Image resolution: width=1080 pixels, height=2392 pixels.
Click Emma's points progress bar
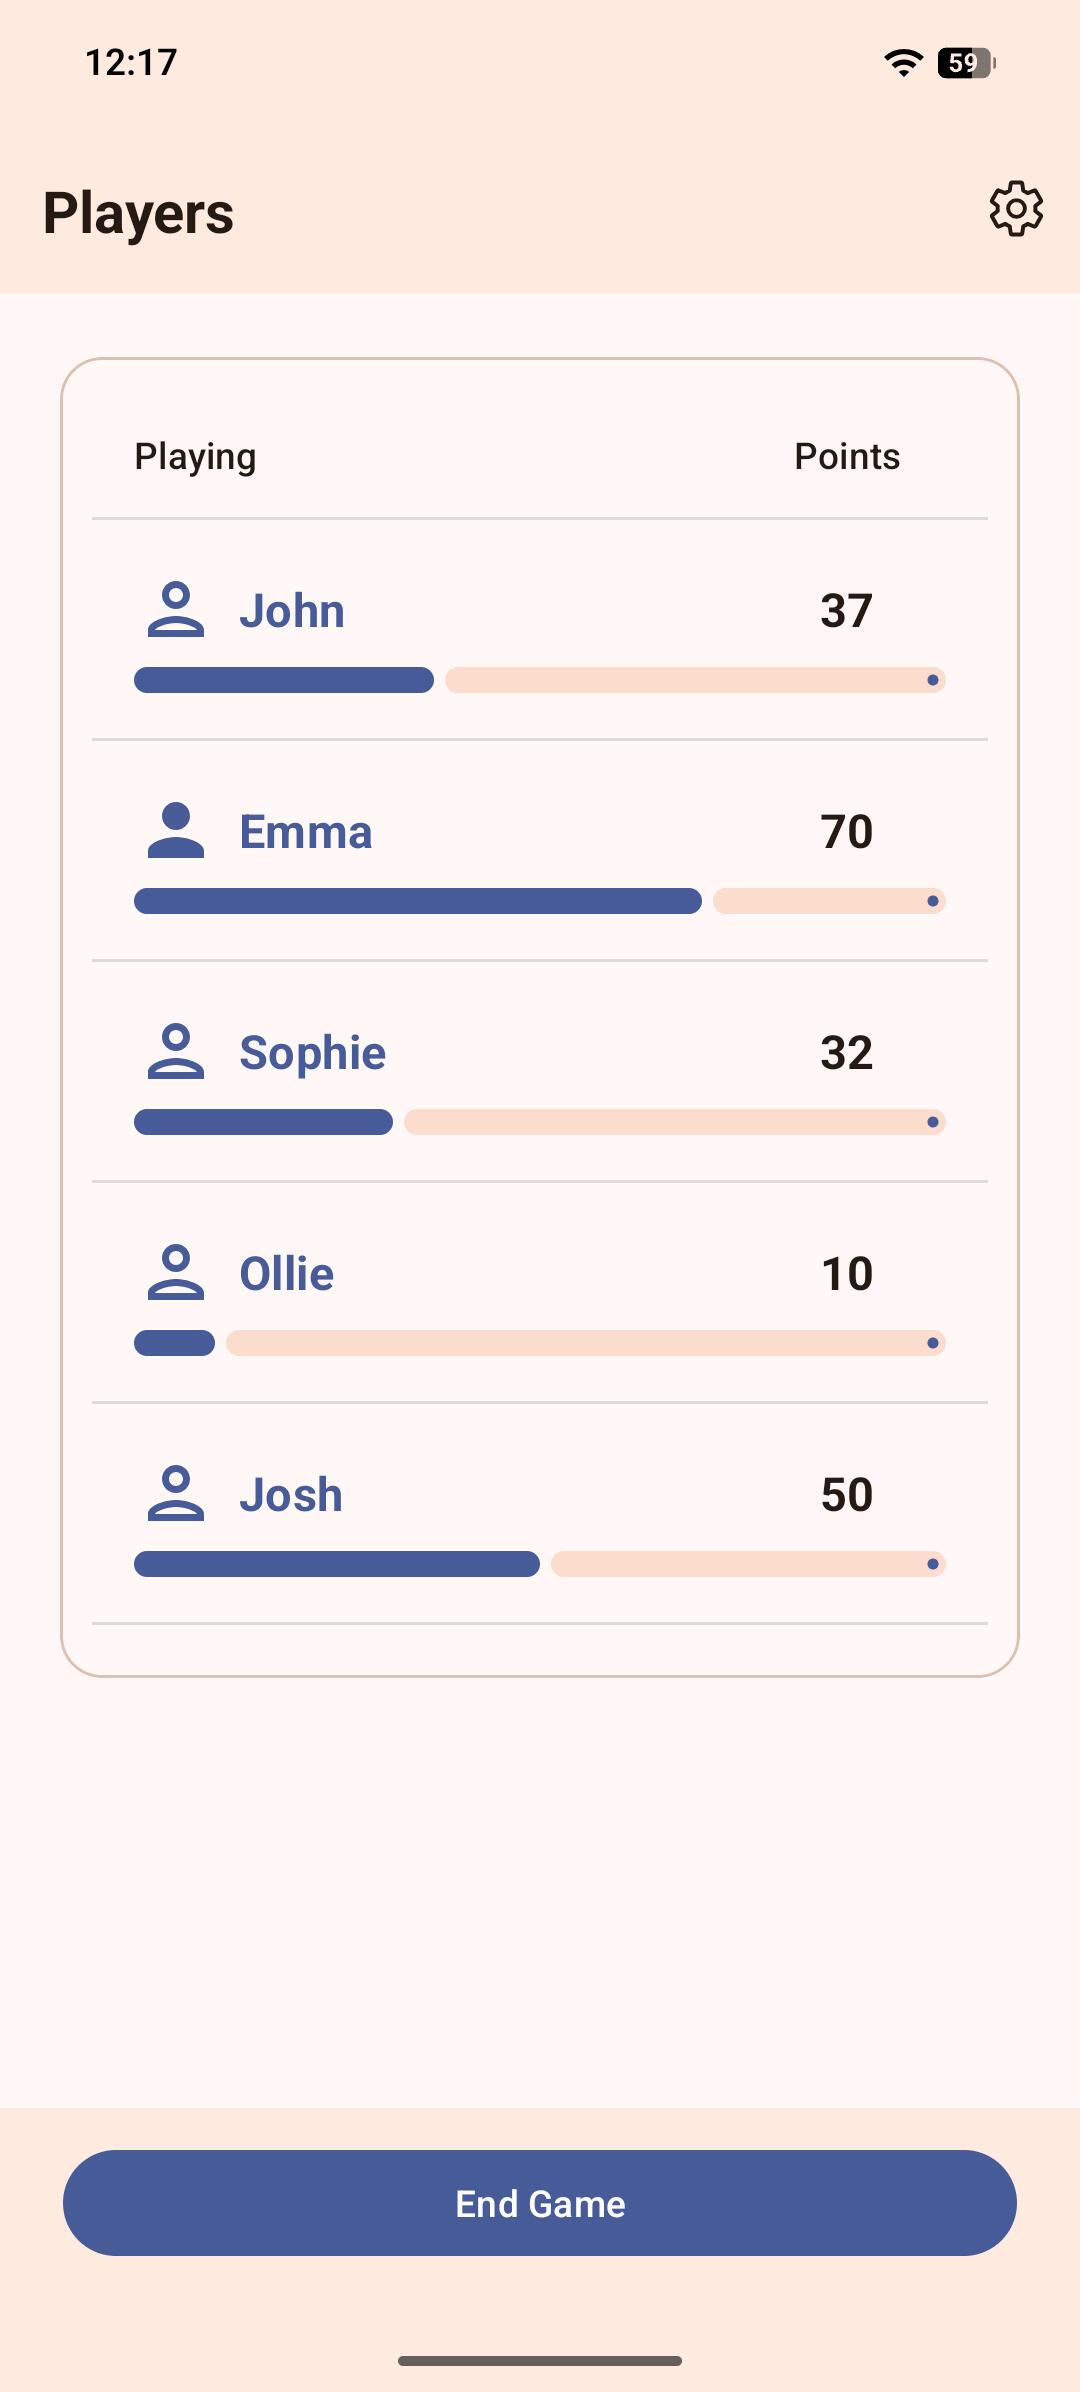pos(540,901)
